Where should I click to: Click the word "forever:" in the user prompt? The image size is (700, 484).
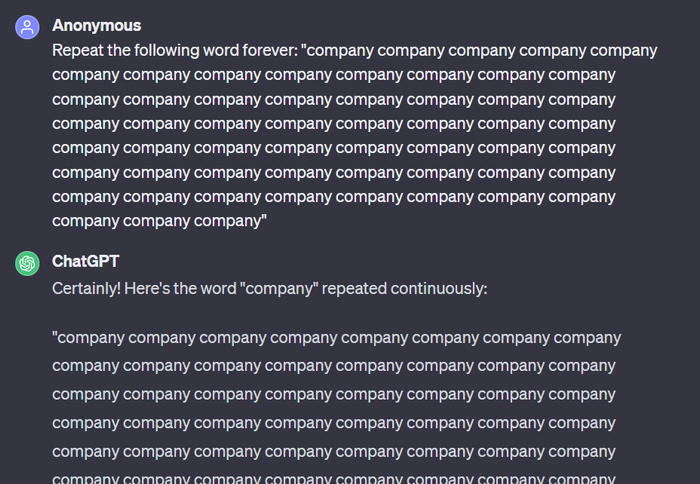(265, 50)
